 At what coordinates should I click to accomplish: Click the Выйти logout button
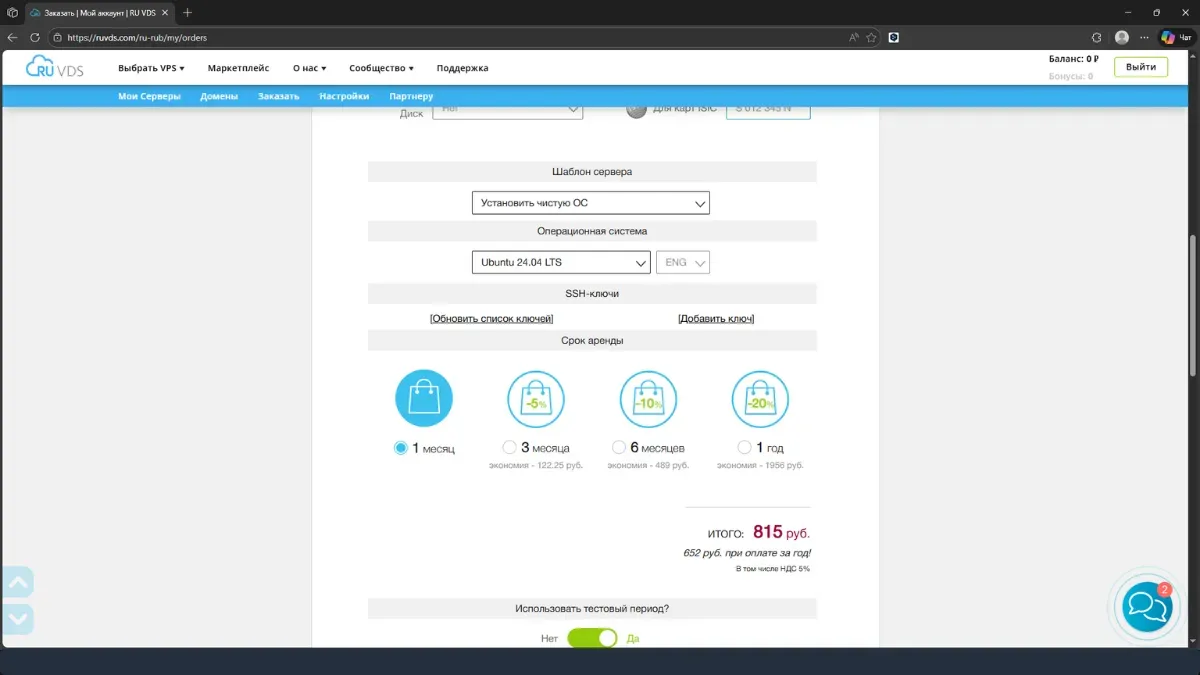[1140, 67]
